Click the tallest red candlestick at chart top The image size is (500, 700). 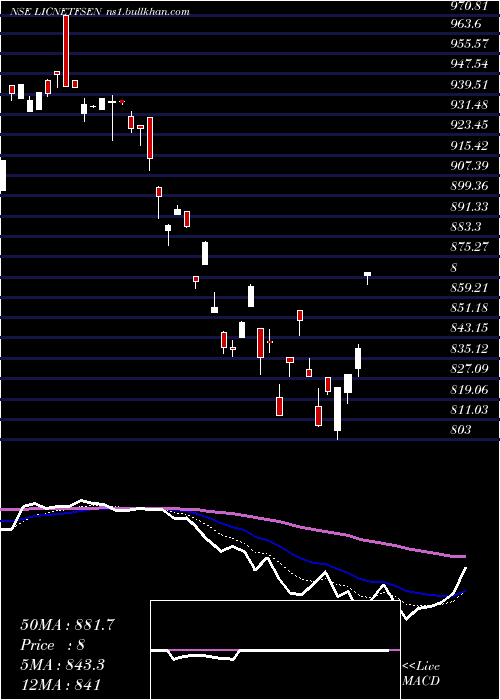click(x=66, y=50)
